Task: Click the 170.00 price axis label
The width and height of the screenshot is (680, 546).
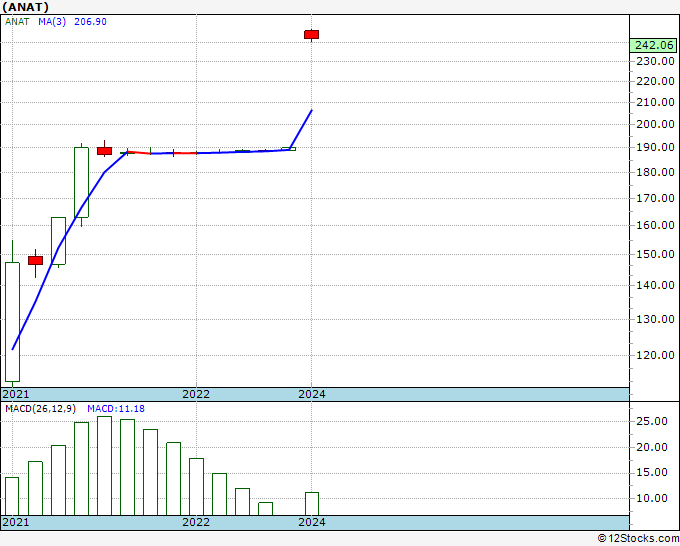Action: 655,198
